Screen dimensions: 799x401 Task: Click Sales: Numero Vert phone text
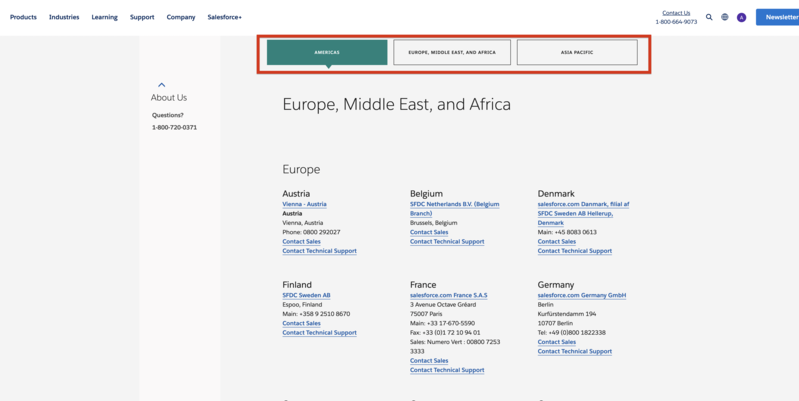(455, 347)
